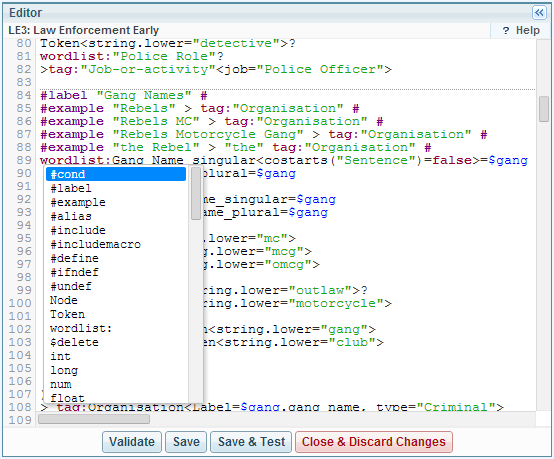Click the lower="motorcycle" code on line 100
Viewport: 554px width, 459px height.
pyautogui.click(x=297, y=303)
